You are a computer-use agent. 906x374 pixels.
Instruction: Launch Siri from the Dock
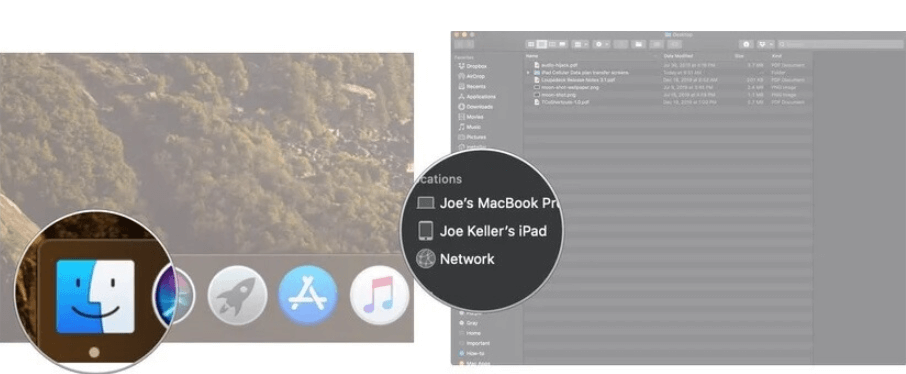point(175,296)
